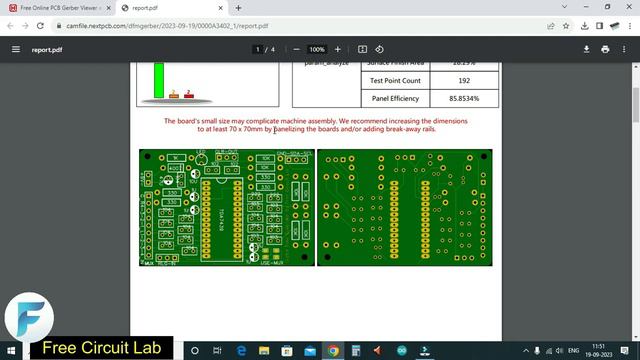Open Microsoft Store from taskbar
The height and width of the screenshot is (360, 640).
(x=287, y=351)
